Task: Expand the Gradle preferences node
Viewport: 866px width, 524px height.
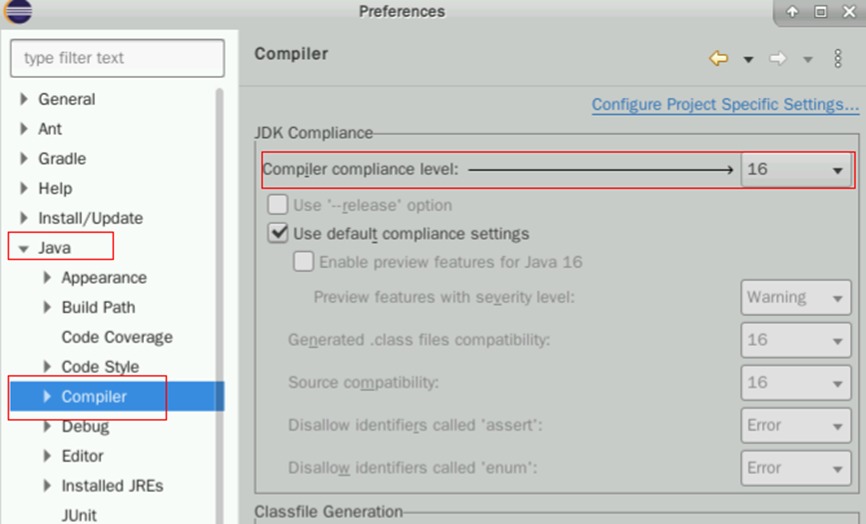Action: point(24,159)
